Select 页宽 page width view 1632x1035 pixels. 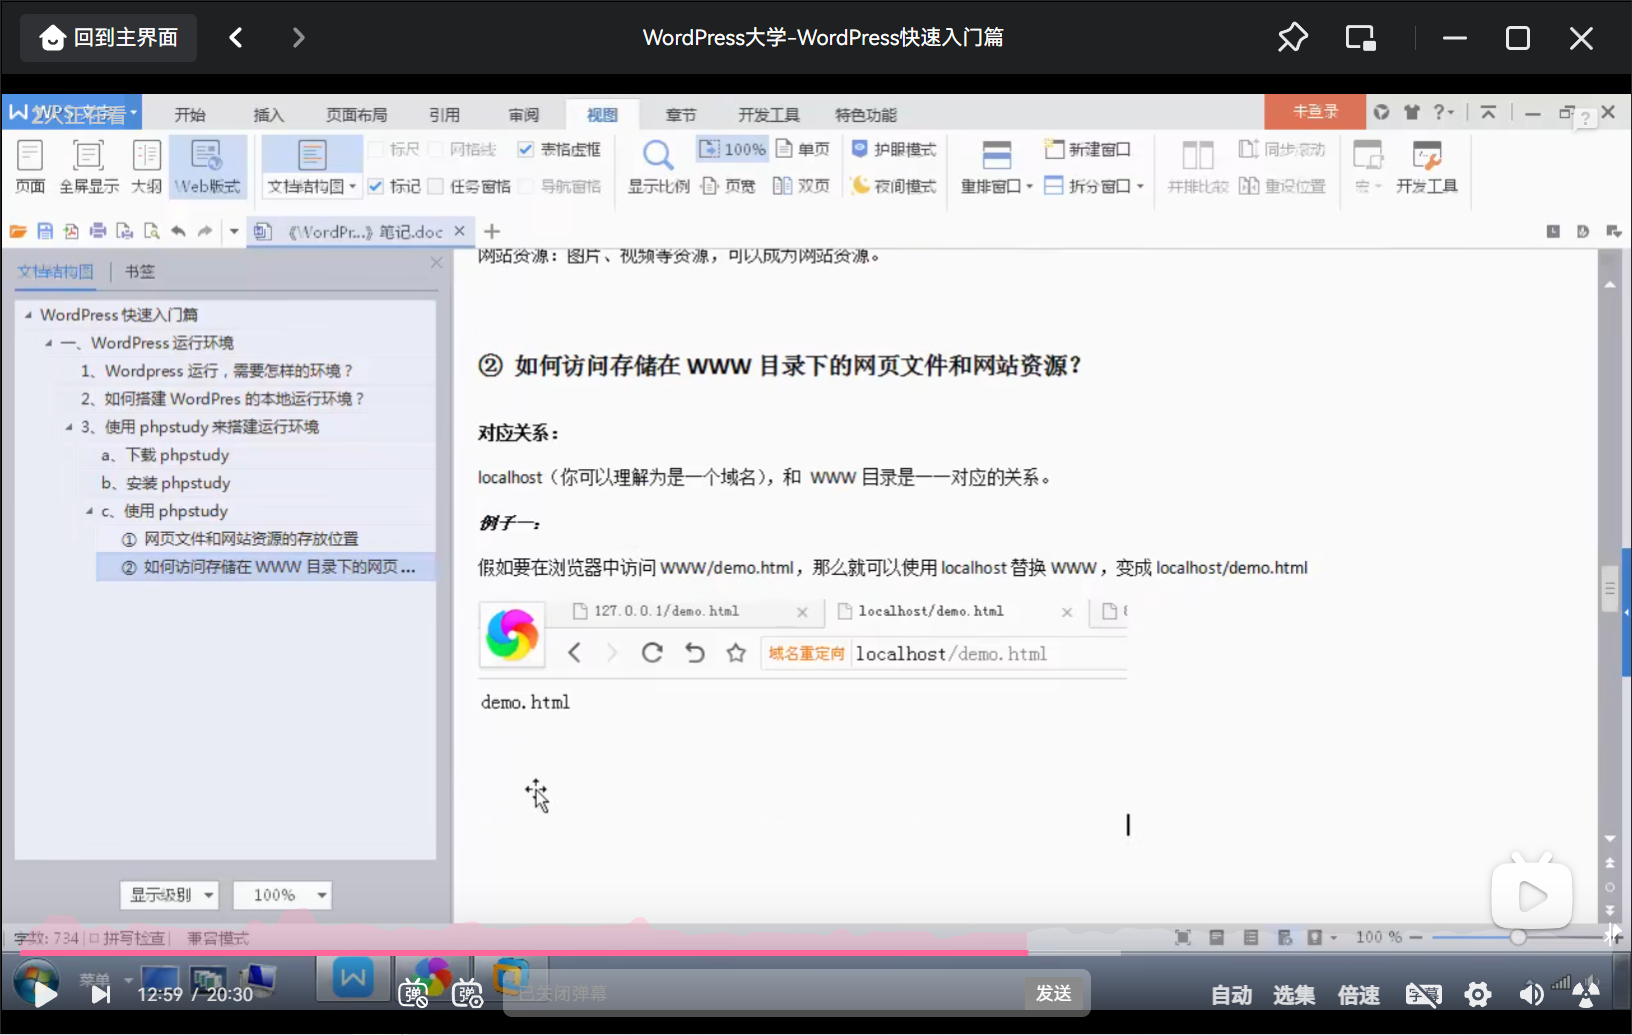(729, 186)
